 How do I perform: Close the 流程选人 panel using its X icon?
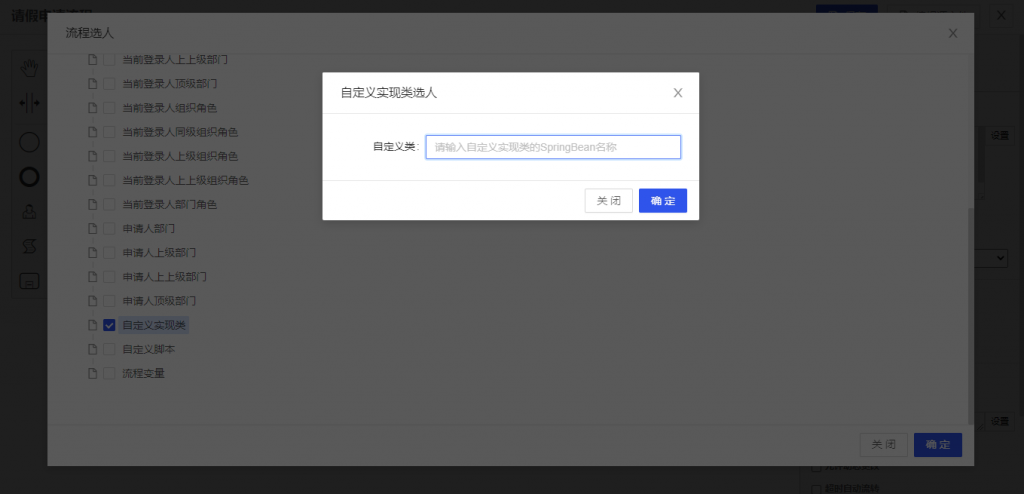pyautogui.click(x=952, y=33)
